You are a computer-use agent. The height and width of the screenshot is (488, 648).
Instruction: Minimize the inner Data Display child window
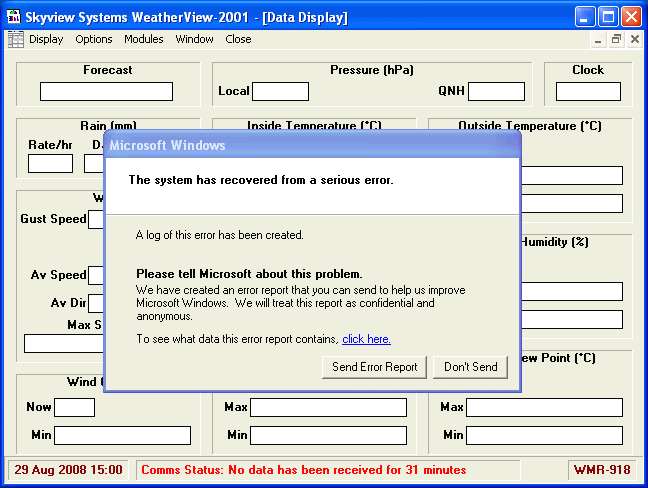[x=598, y=40]
